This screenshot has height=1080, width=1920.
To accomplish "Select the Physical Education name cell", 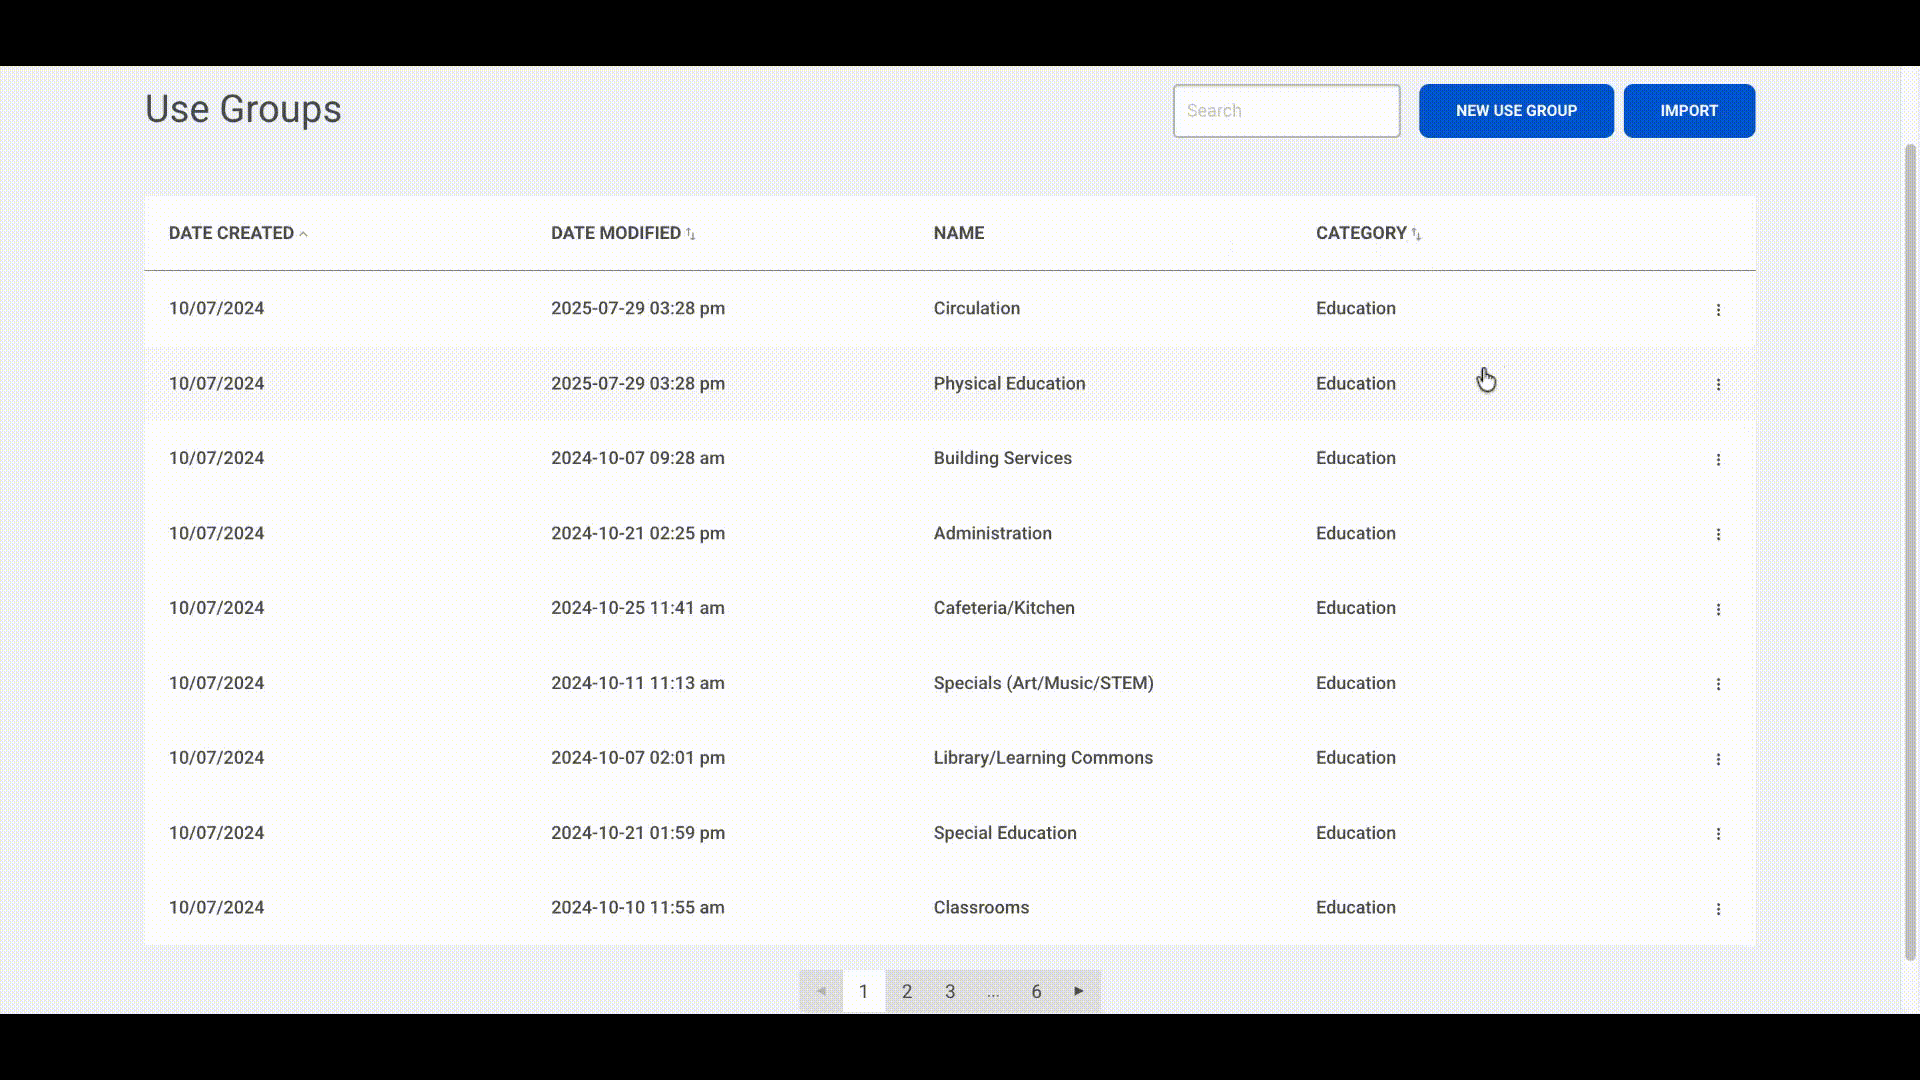I will click(x=1009, y=383).
